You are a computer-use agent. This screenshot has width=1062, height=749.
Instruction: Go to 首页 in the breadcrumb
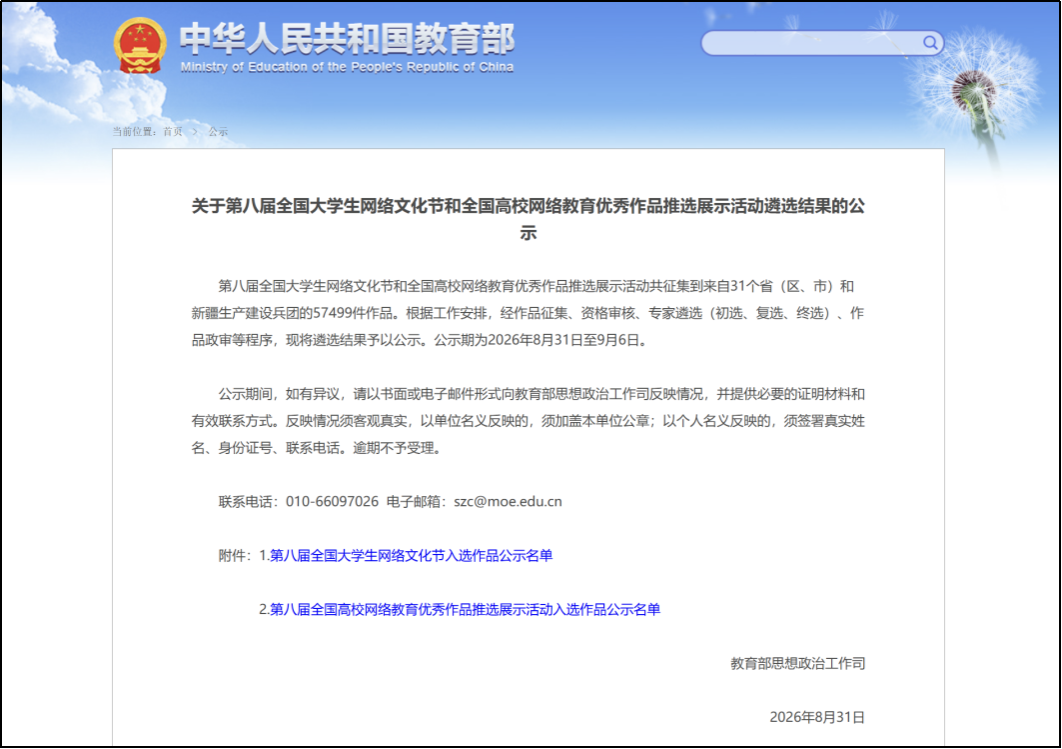tap(173, 131)
